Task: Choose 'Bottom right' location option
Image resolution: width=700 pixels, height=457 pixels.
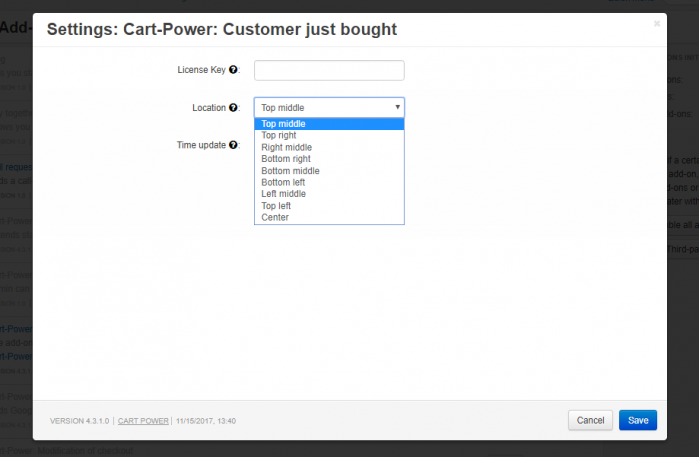Action: (329, 159)
